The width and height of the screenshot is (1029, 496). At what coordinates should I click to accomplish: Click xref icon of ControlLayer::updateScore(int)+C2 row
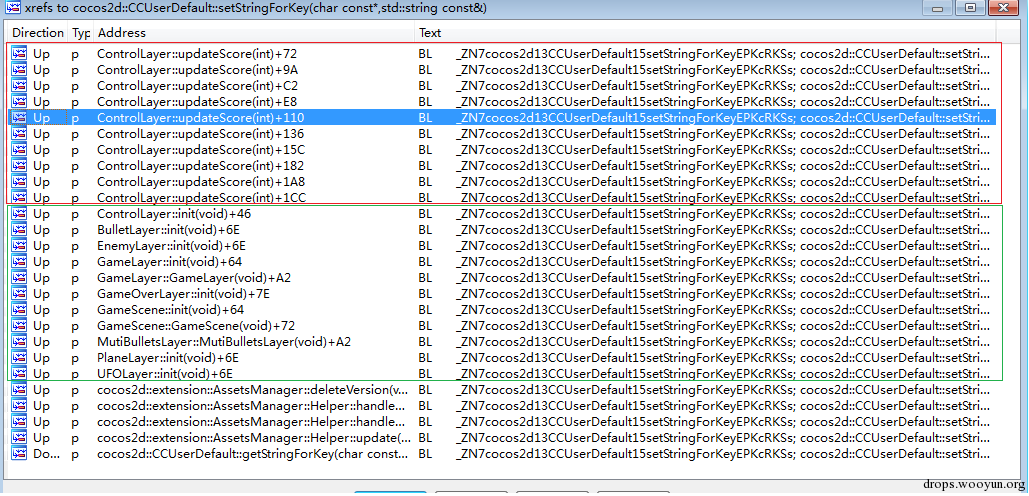coord(18,85)
